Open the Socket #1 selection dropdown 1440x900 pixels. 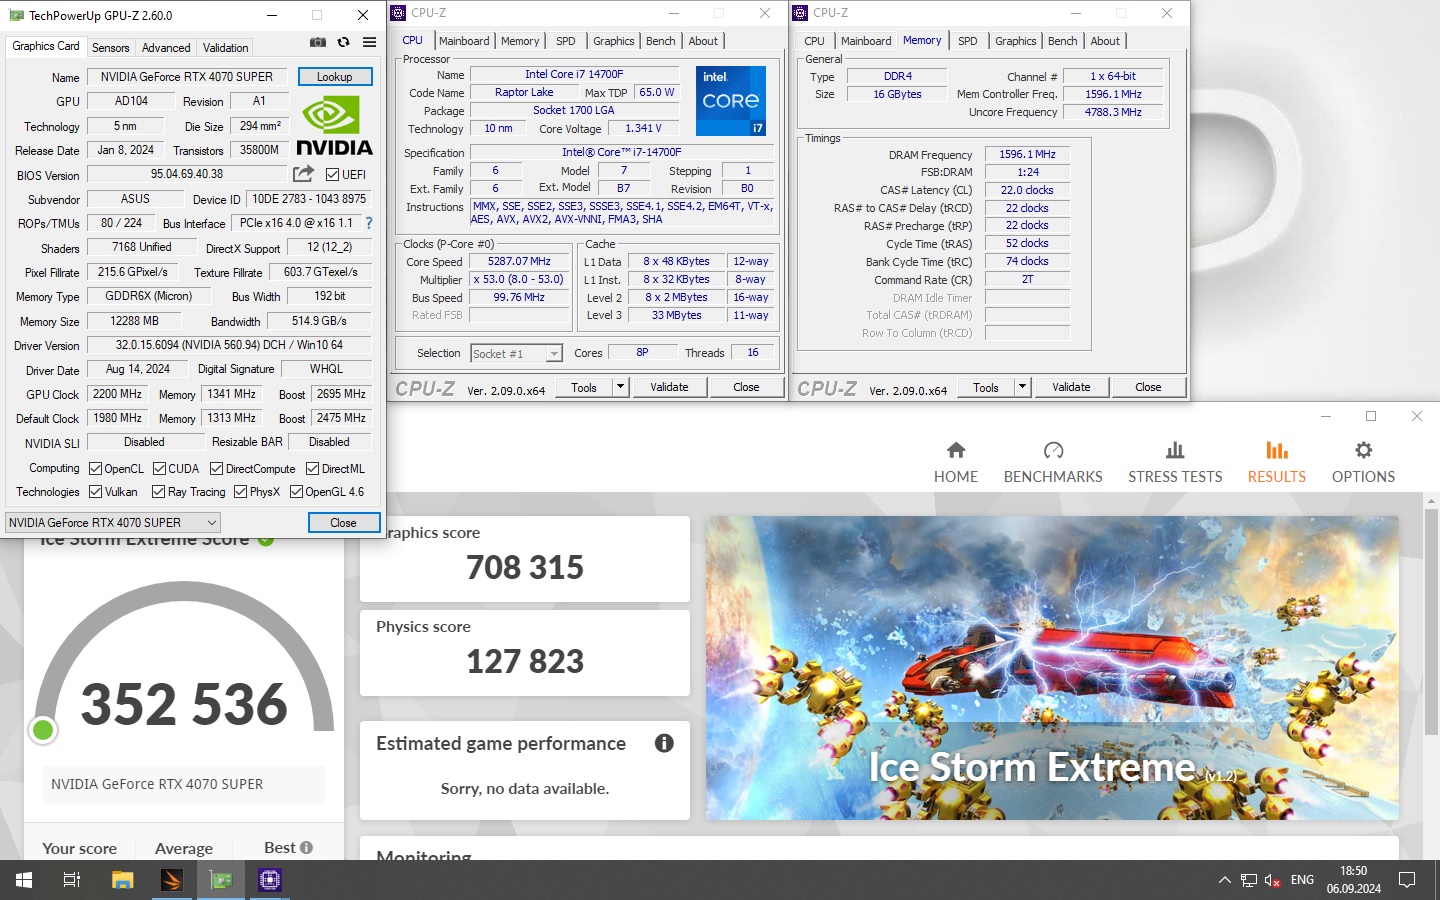point(517,353)
